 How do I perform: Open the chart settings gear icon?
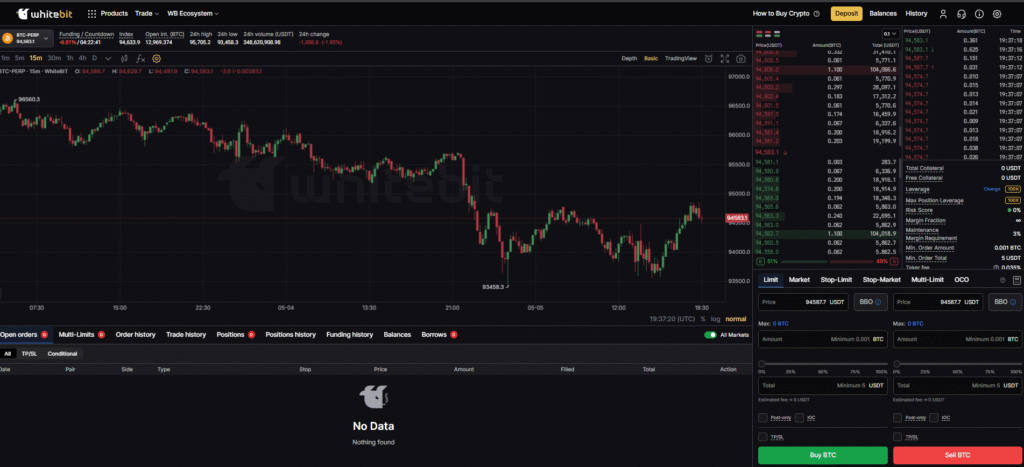(157, 58)
